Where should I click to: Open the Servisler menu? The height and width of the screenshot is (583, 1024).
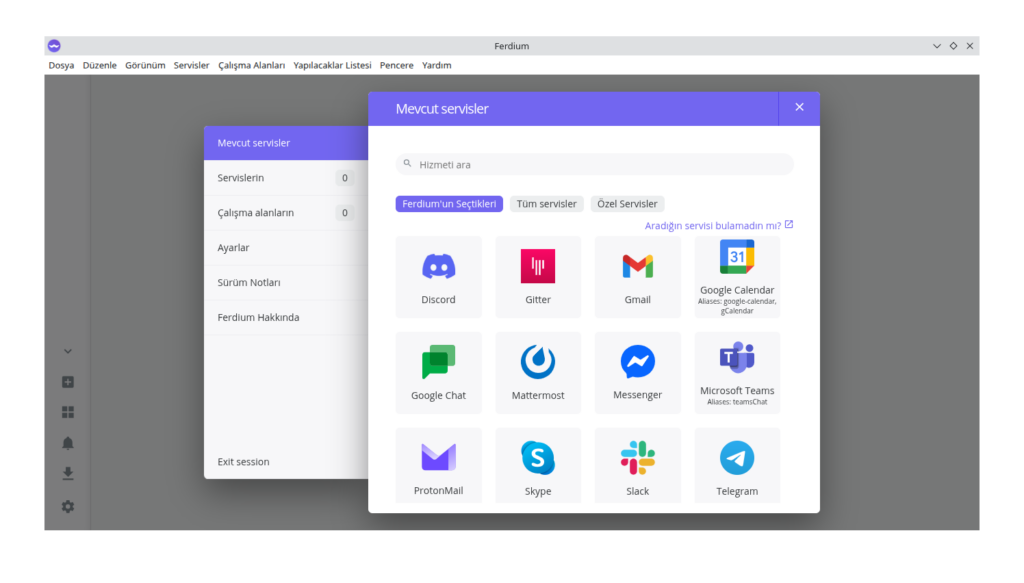coord(191,65)
